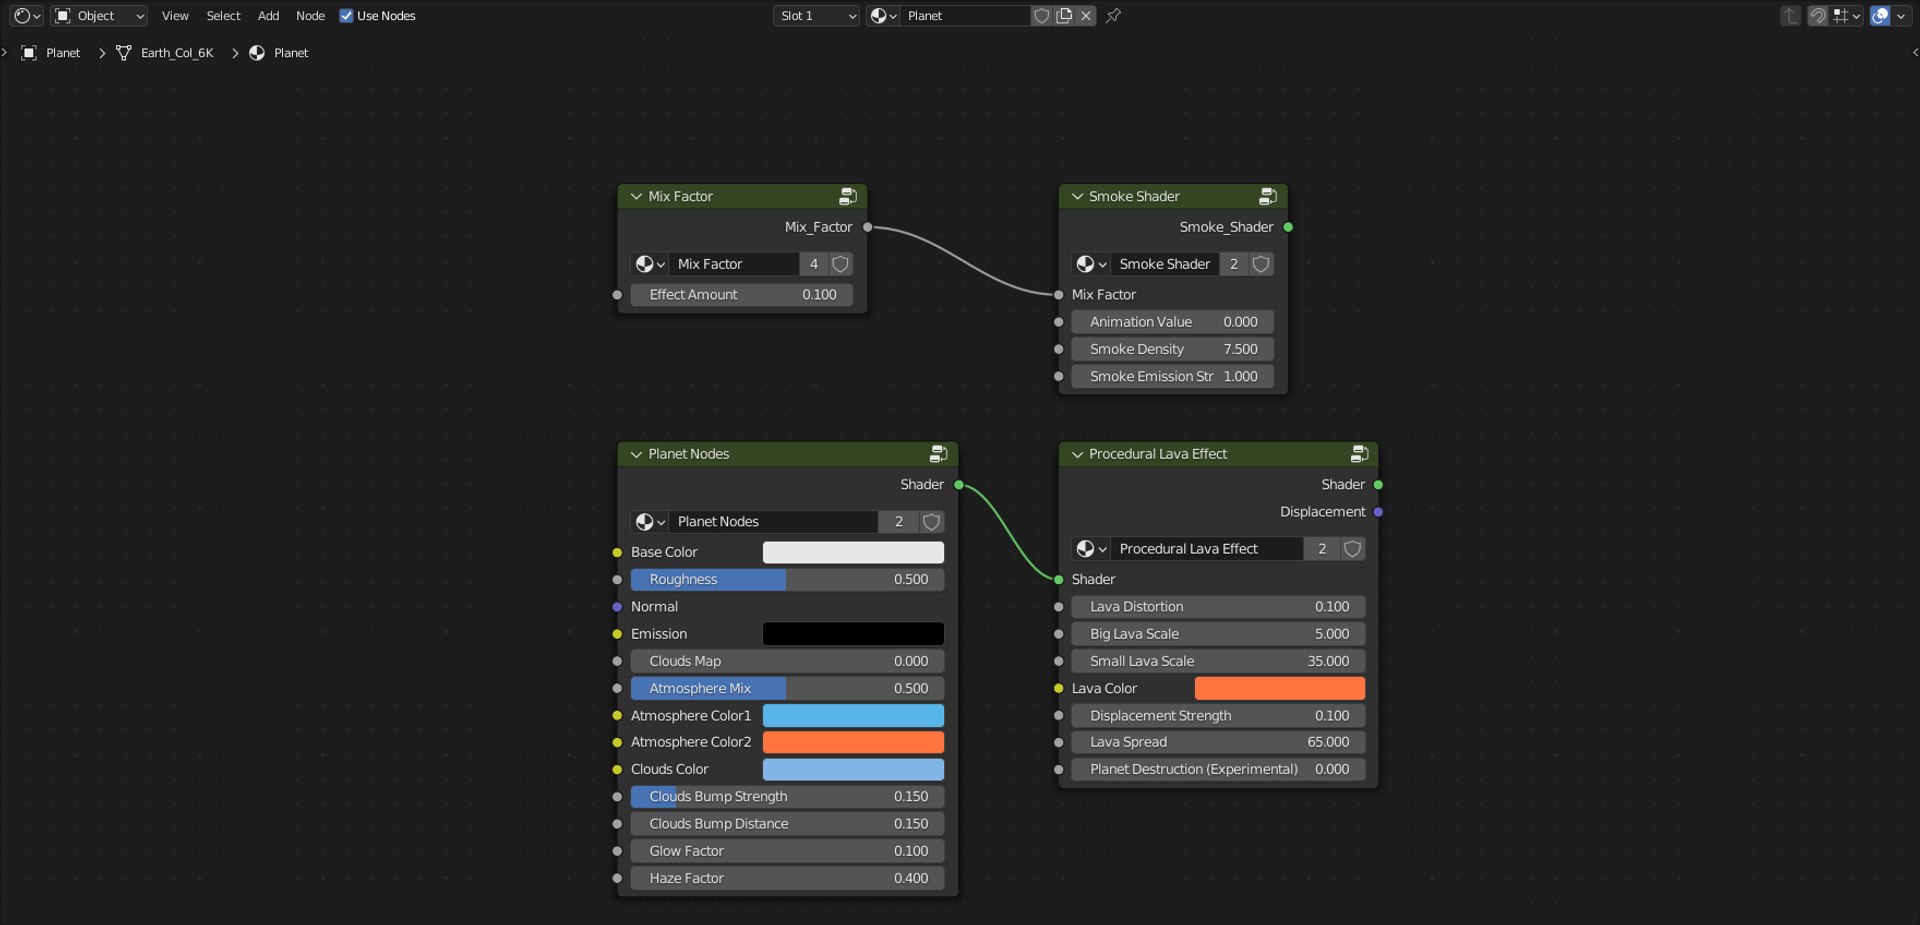Click the Lava Color orange swatch
The height and width of the screenshot is (925, 1920).
1279,688
